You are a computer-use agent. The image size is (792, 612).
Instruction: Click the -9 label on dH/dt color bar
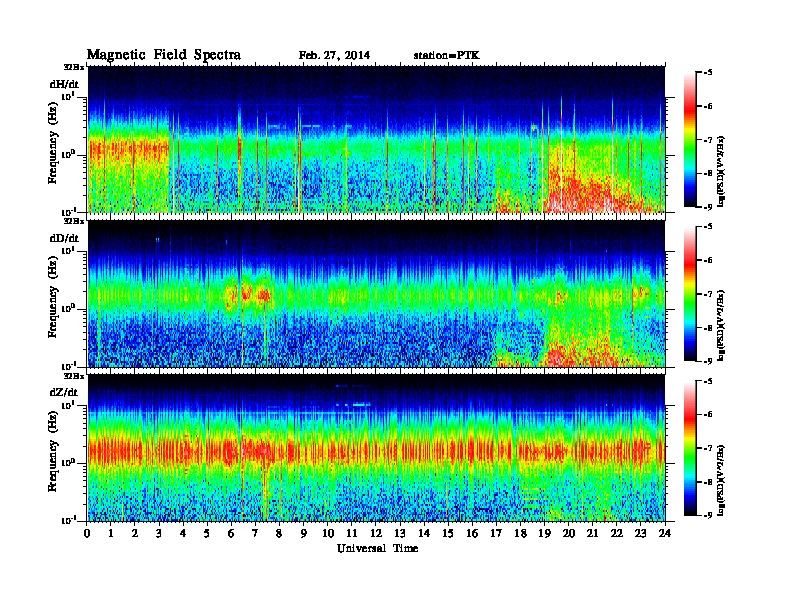coord(708,207)
